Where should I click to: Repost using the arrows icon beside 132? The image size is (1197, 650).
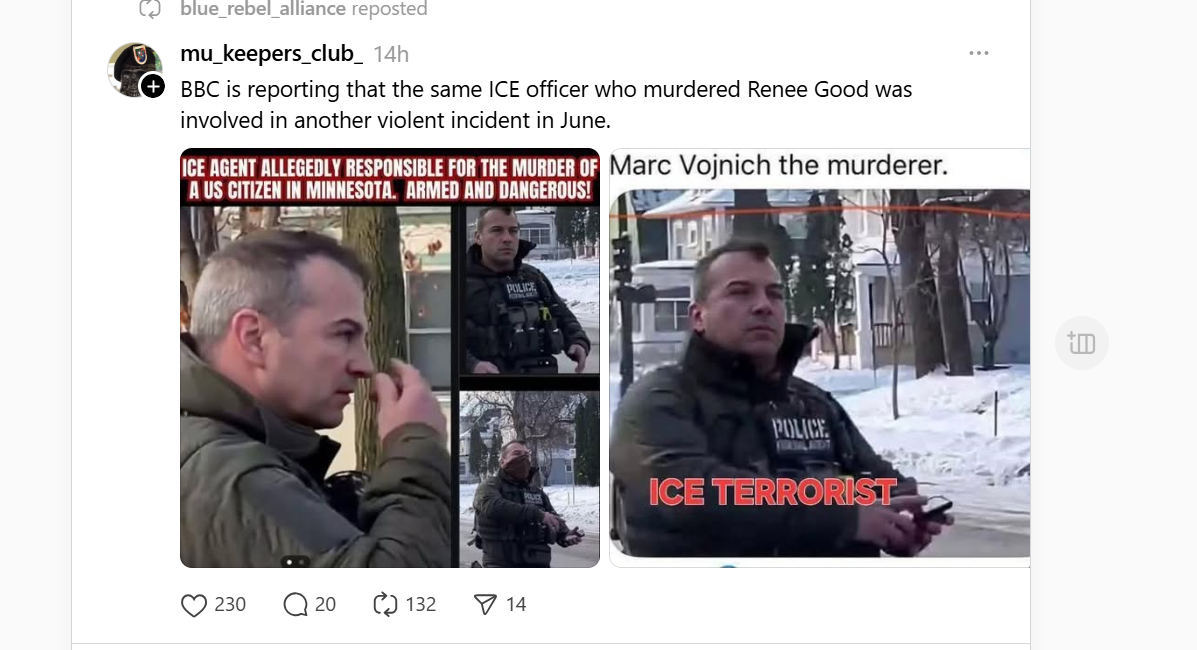[386, 605]
